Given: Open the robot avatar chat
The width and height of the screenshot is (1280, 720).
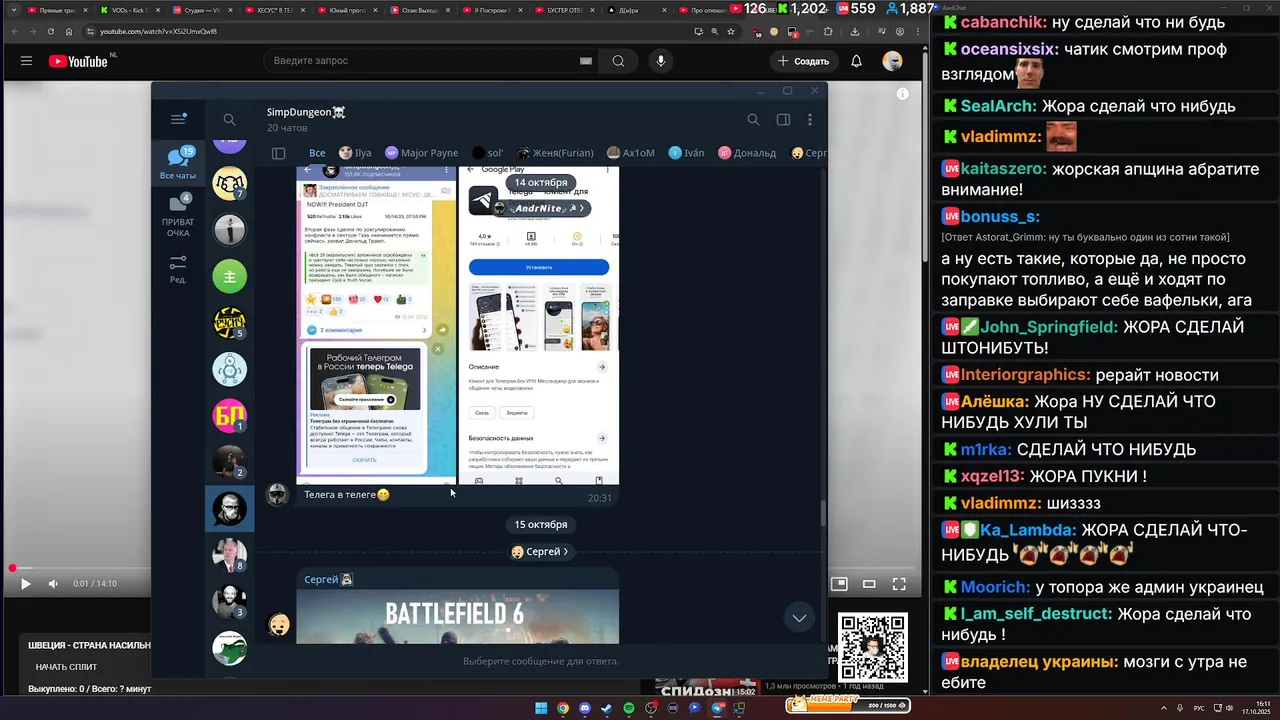Looking at the screenshot, I should pos(230,369).
